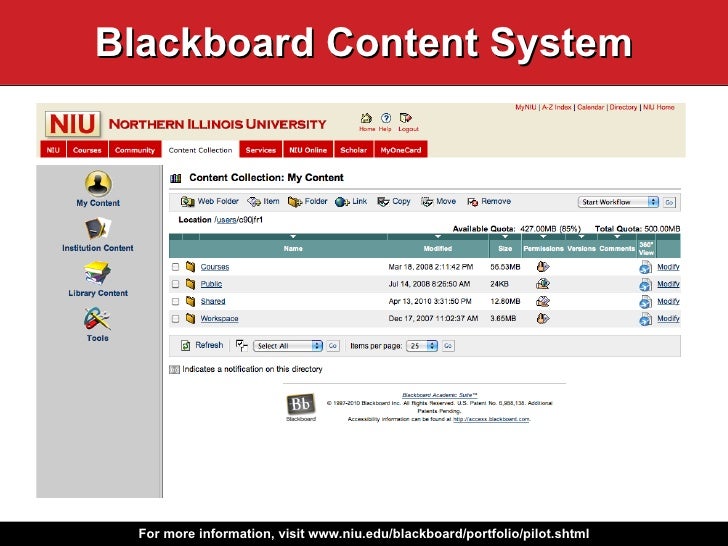Screen dimensions: 728x546
Task: Open the Start Workflow dropdown
Action: pyautogui.click(x=618, y=202)
